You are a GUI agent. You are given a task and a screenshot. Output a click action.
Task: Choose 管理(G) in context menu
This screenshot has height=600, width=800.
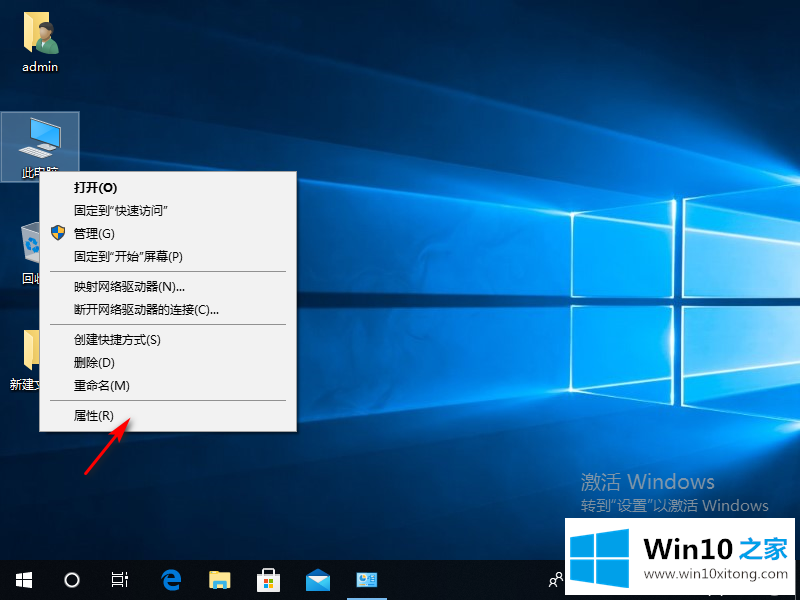pyautogui.click(x=168, y=234)
